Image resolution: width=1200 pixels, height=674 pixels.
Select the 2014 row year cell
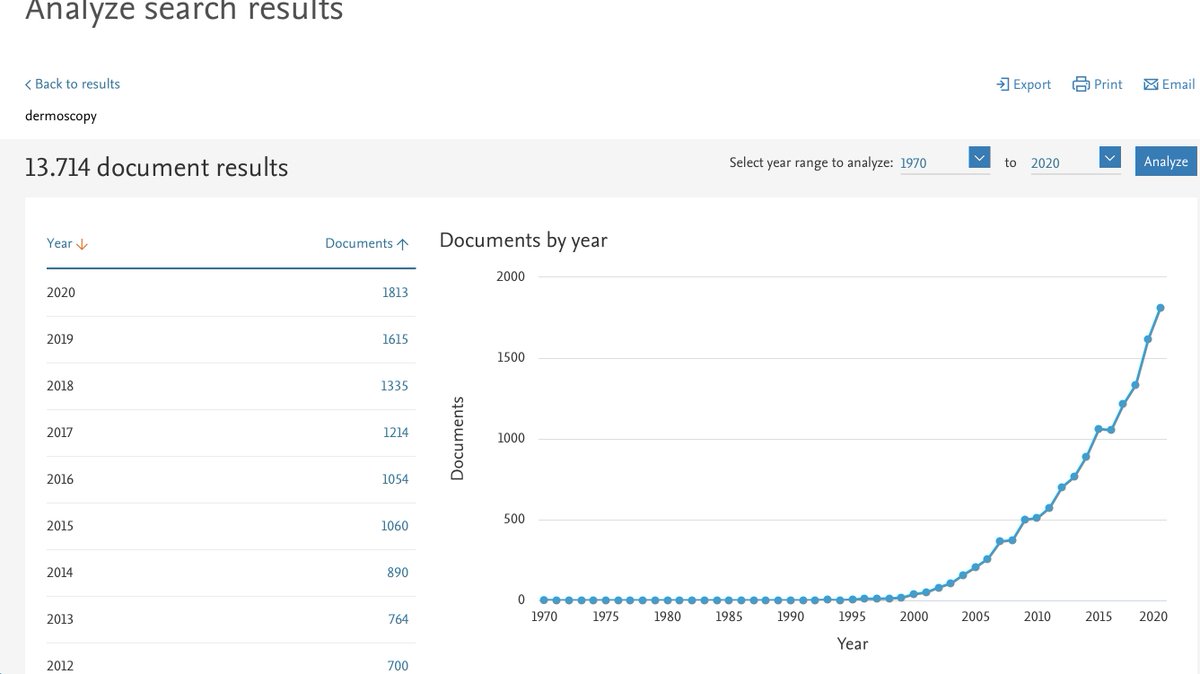[61, 573]
